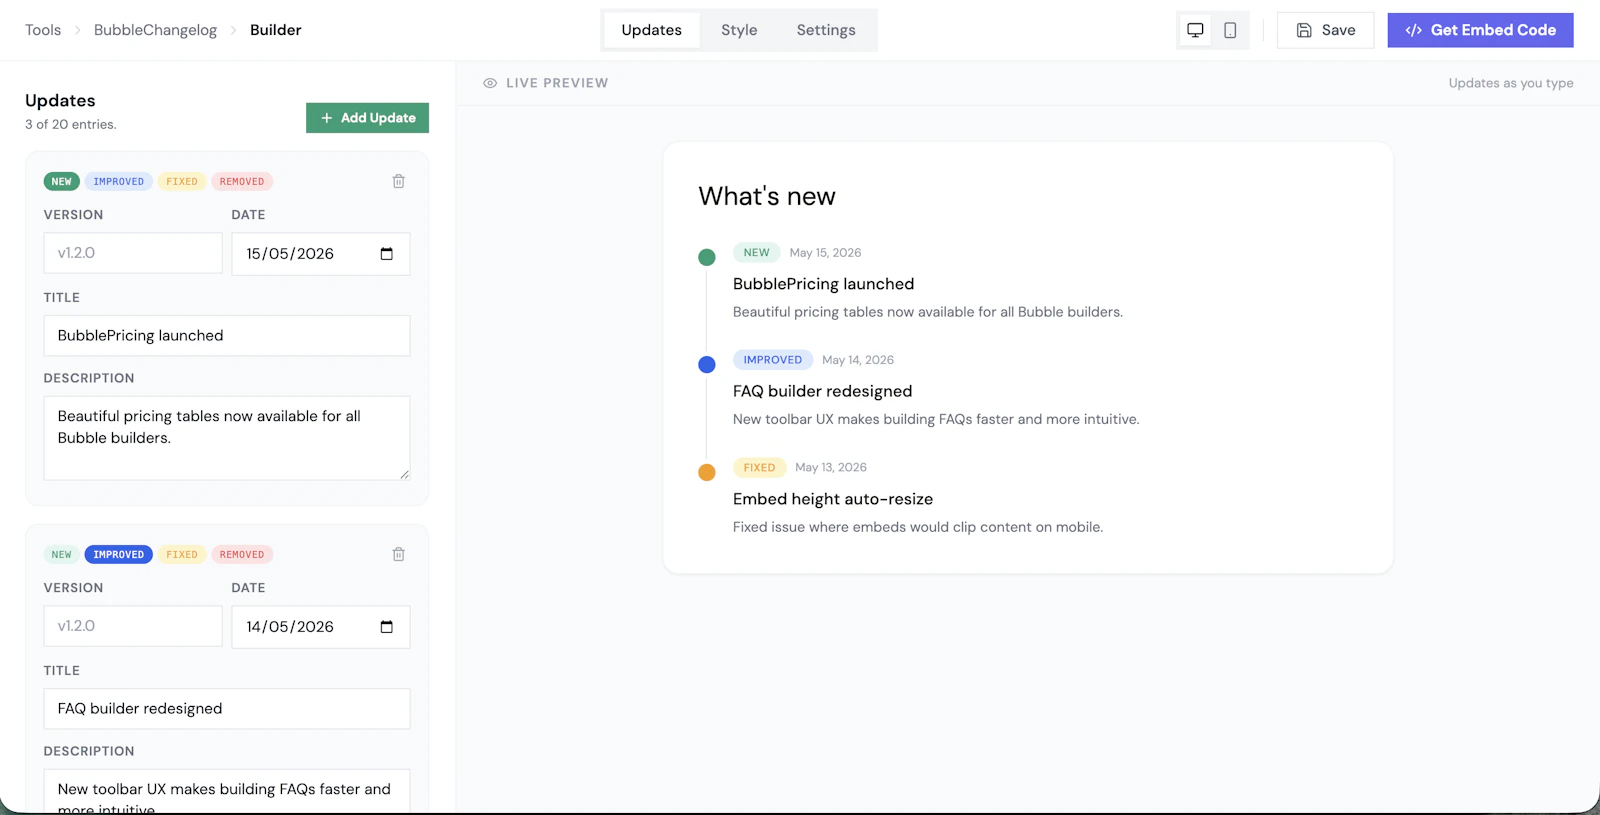Screen dimensions: 1600x815
Task: Click 'Updates as you type' text
Action: coord(1511,83)
